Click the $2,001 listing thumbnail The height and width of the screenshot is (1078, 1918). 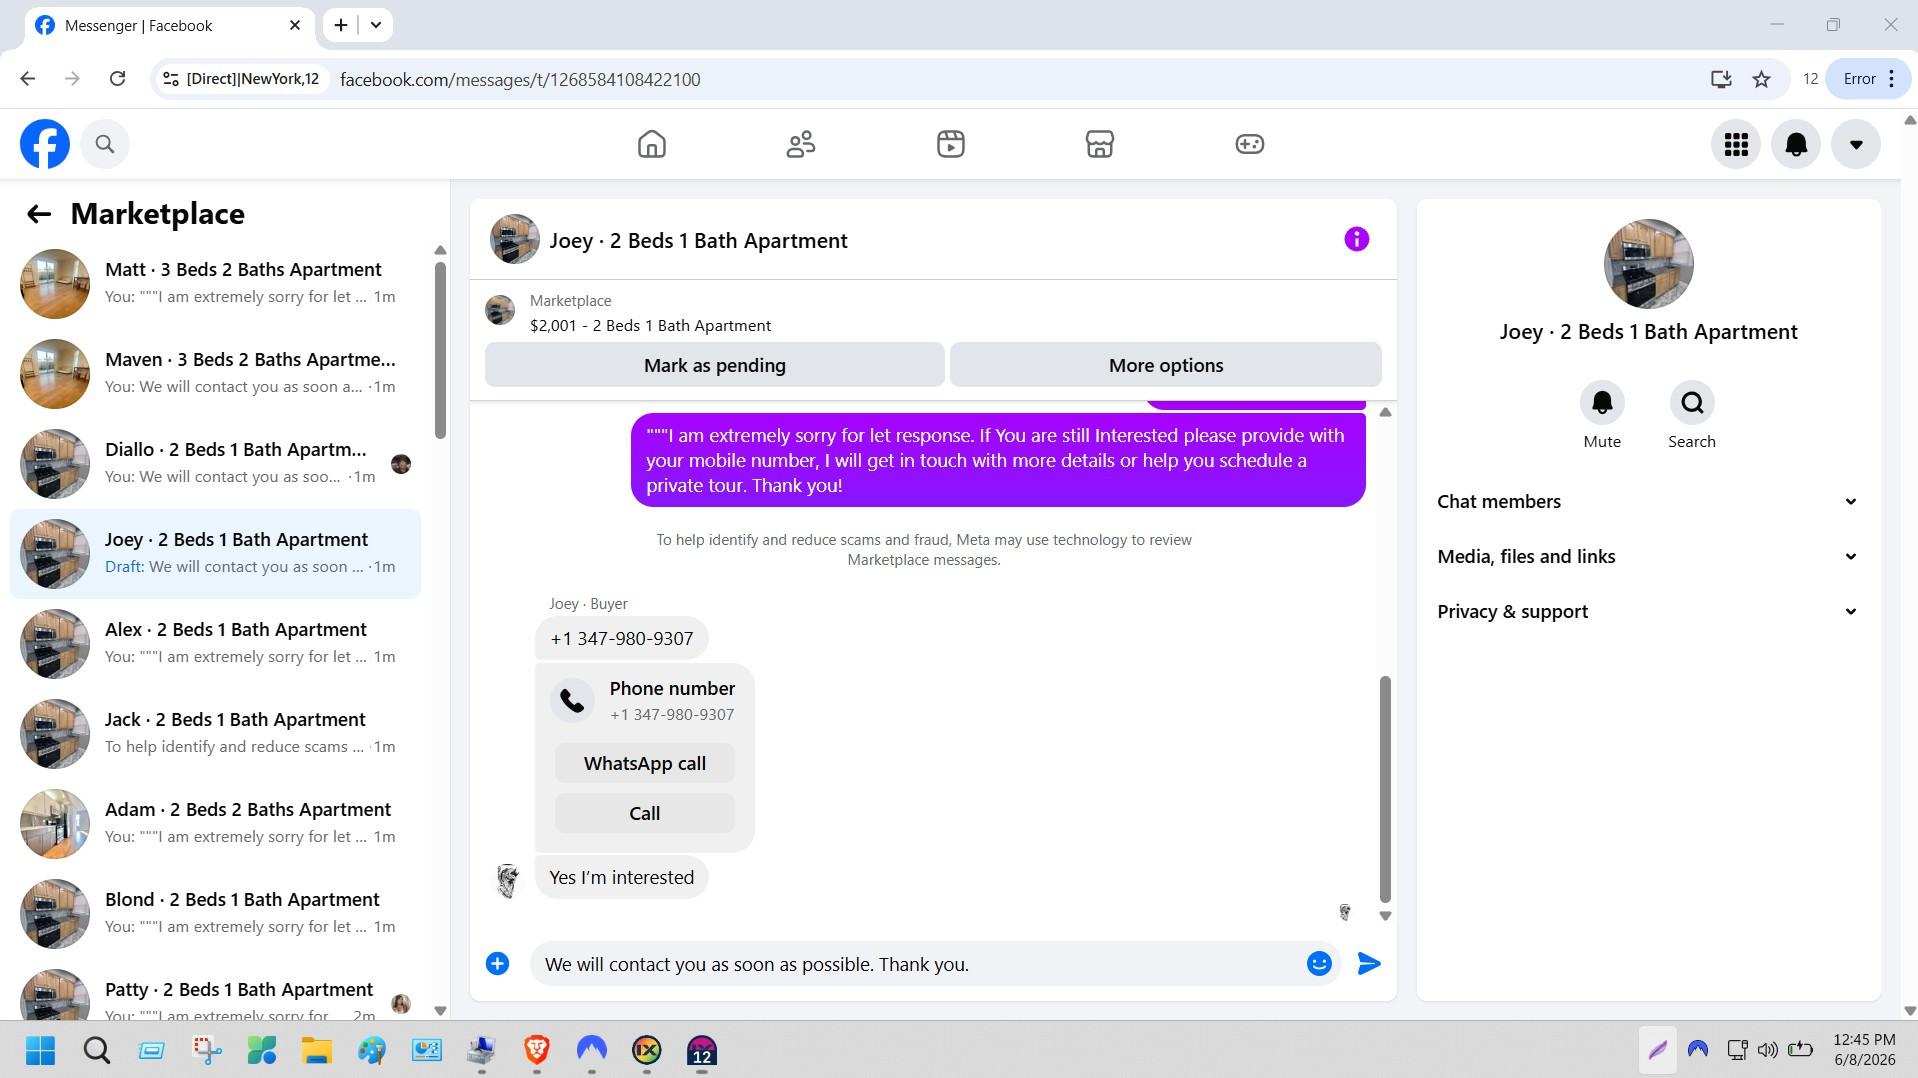(500, 310)
